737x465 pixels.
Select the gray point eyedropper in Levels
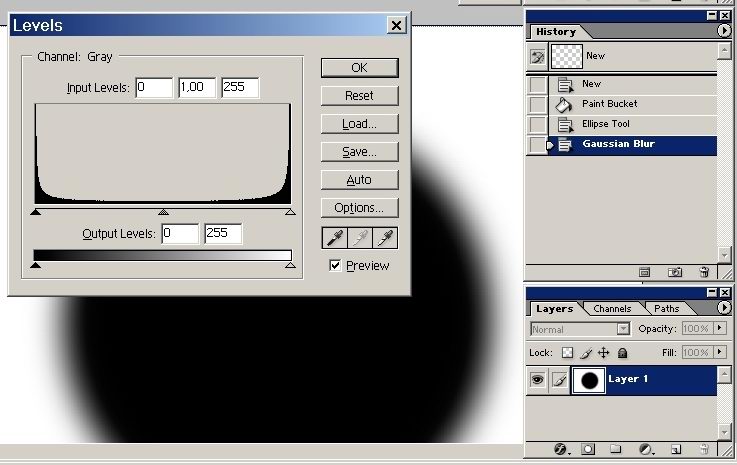(360, 237)
